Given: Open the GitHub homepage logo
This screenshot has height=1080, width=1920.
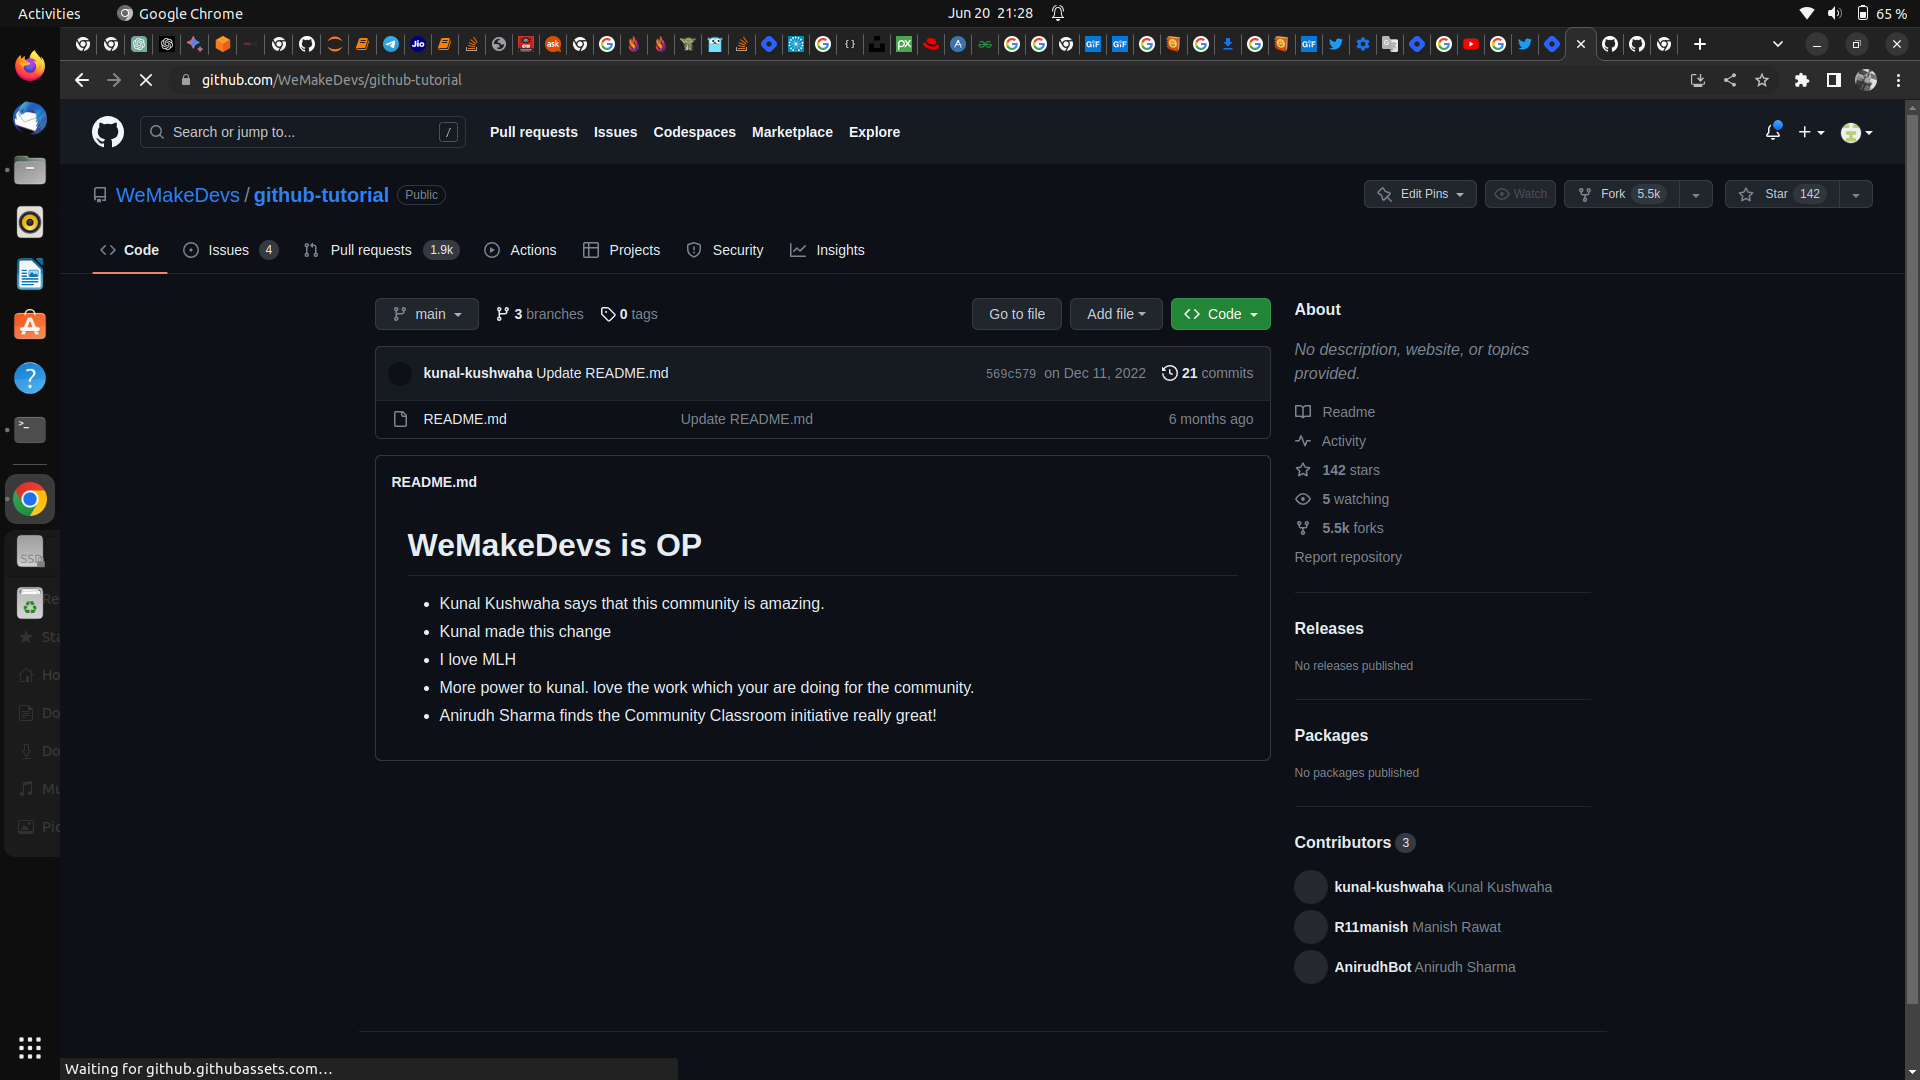Looking at the screenshot, I should coord(108,132).
